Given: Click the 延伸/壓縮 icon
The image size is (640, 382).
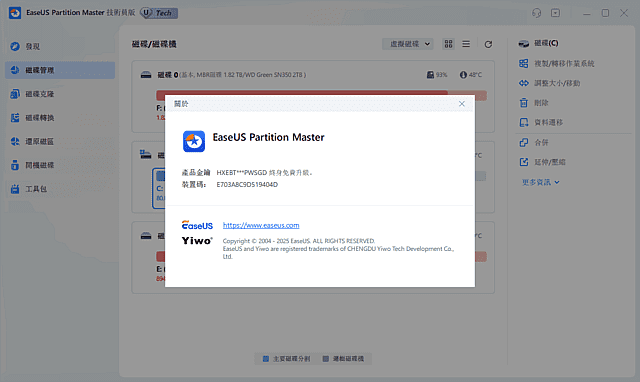Looking at the screenshot, I should (524, 162).
